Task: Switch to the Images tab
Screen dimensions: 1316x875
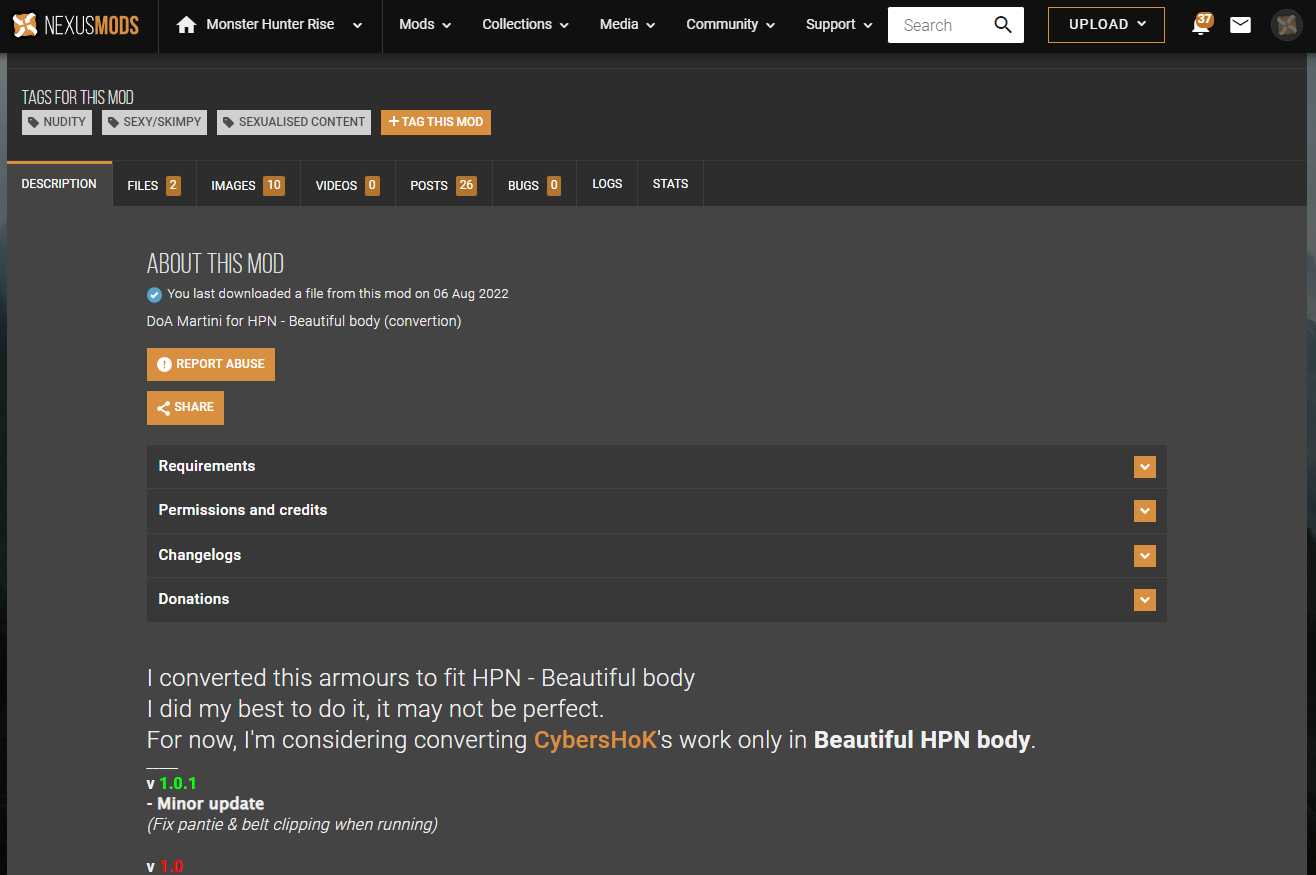Action: (247, 185)
